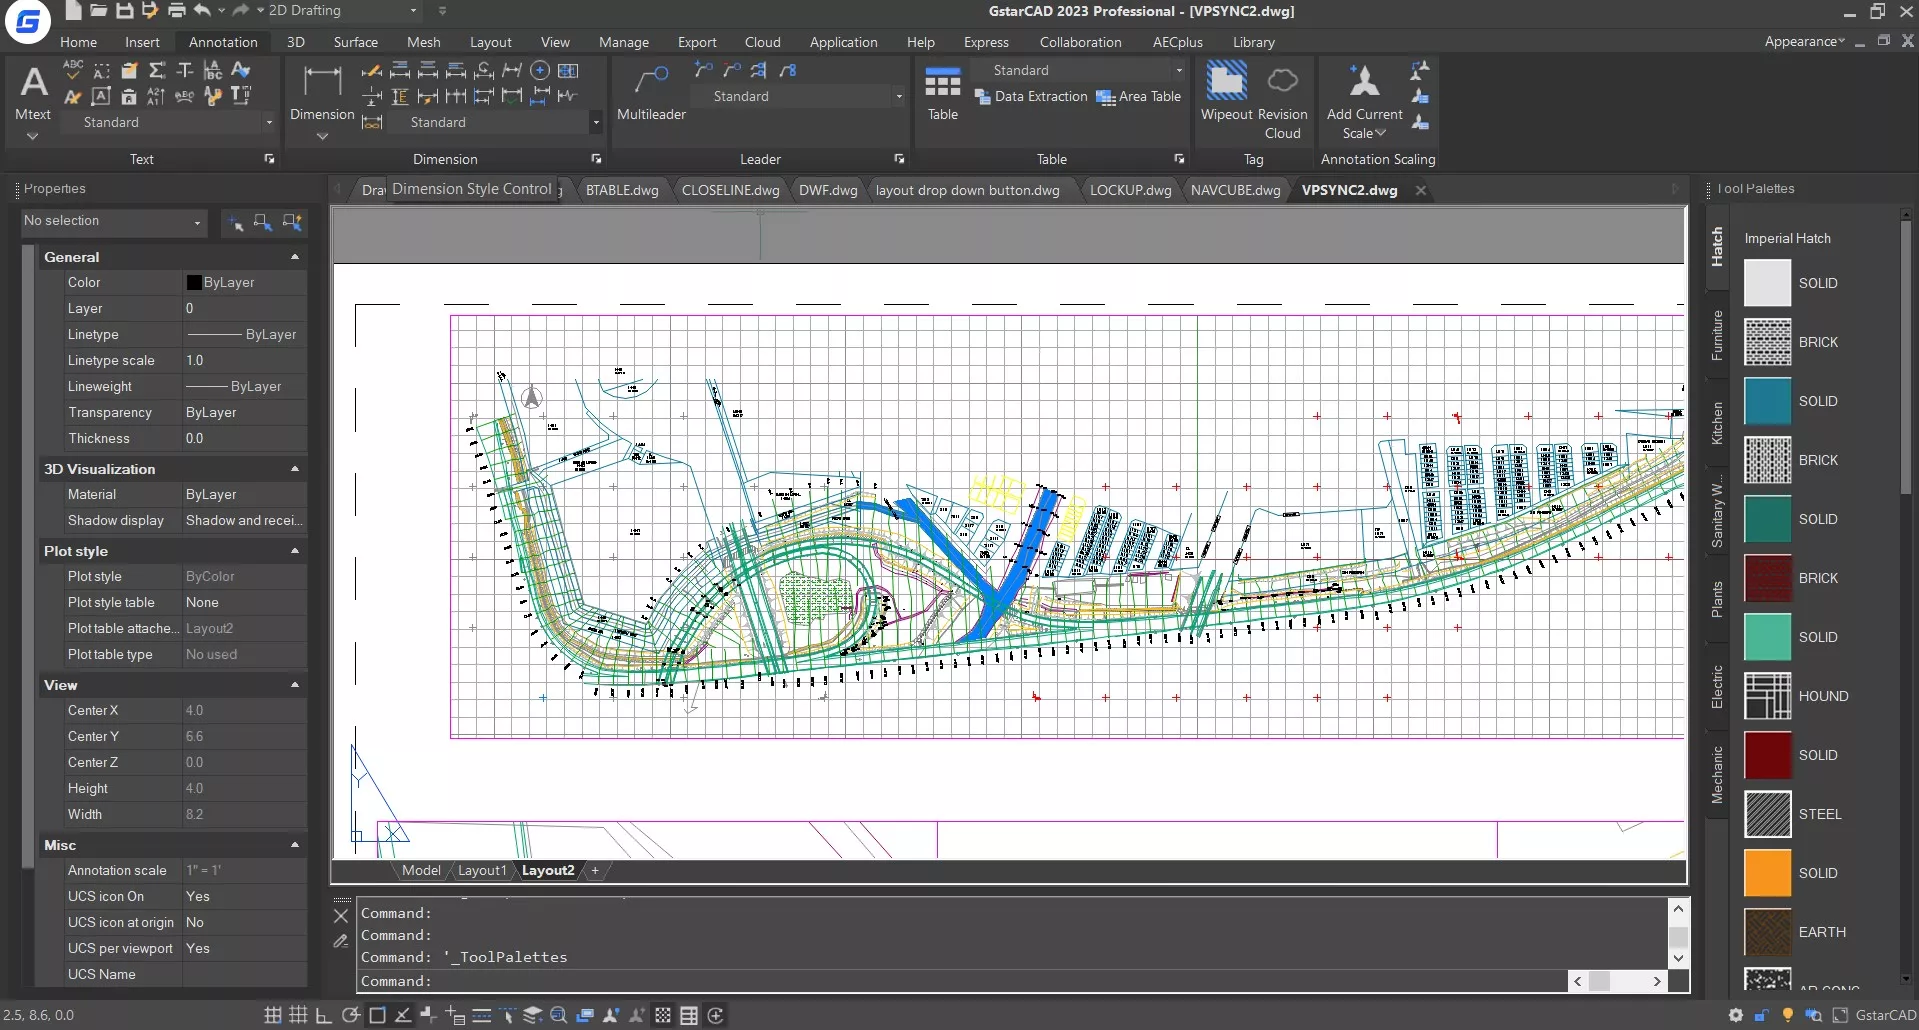Select the Dimension tool
This screenshot has width=1919, height=1030.
[x=322, y=92]
